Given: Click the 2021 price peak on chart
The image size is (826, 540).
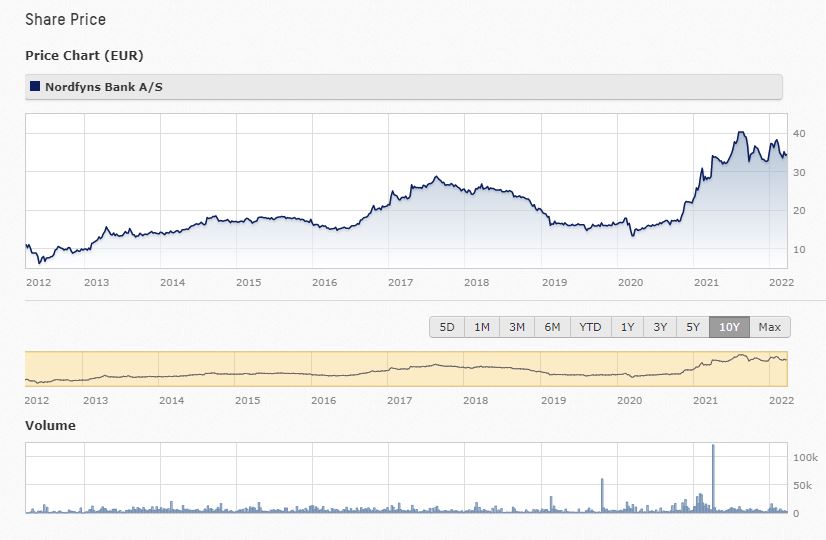Looking at the screenshot, I should click(740, 133).
